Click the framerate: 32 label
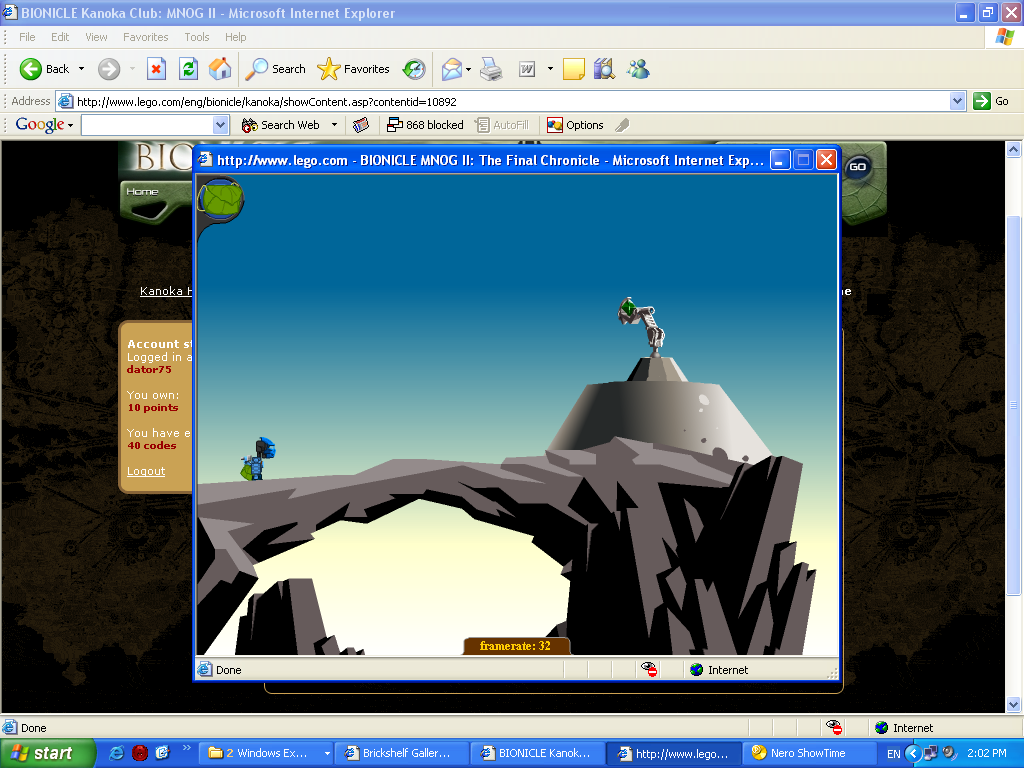 coord(515,646)
